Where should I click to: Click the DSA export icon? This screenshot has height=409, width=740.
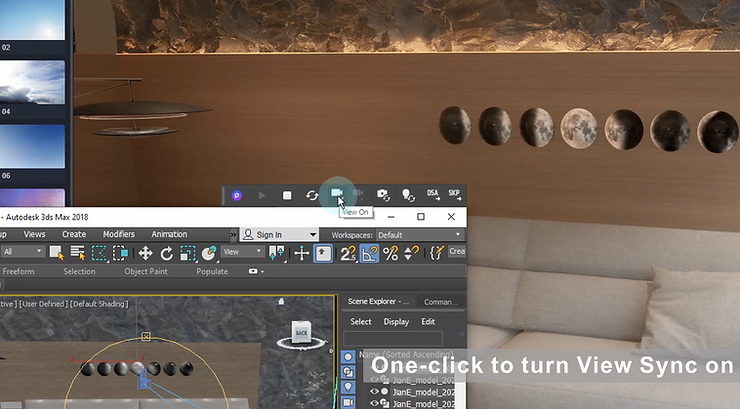[x=433, y=195]
